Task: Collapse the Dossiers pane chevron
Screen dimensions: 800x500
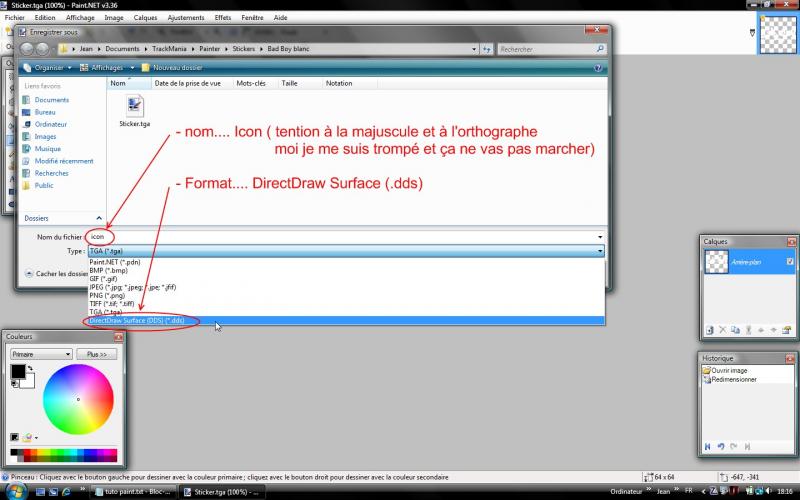Action: click(99, 218)
